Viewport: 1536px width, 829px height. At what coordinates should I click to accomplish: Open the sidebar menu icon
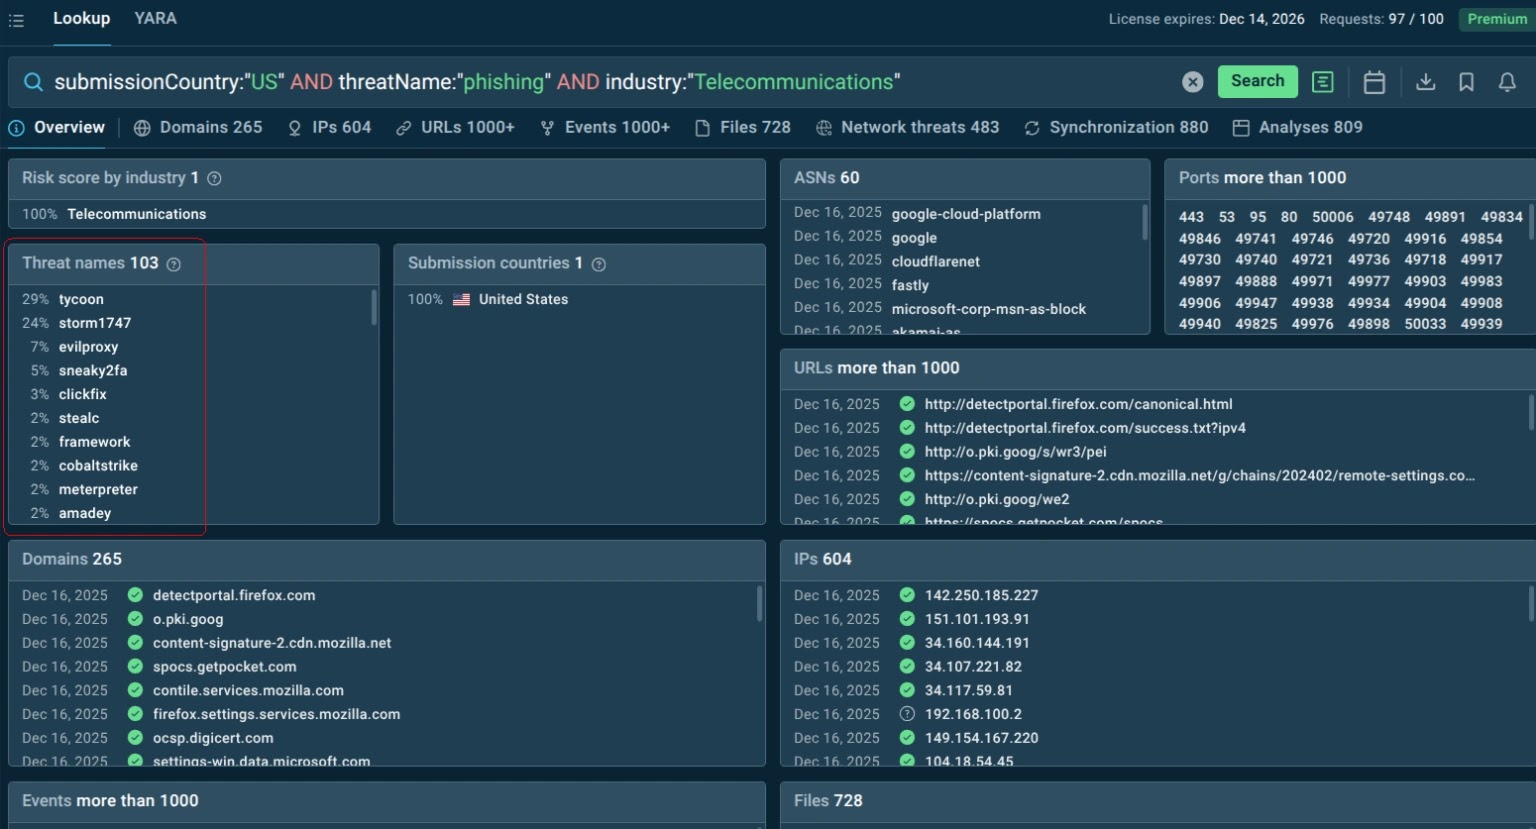point(16,20)
